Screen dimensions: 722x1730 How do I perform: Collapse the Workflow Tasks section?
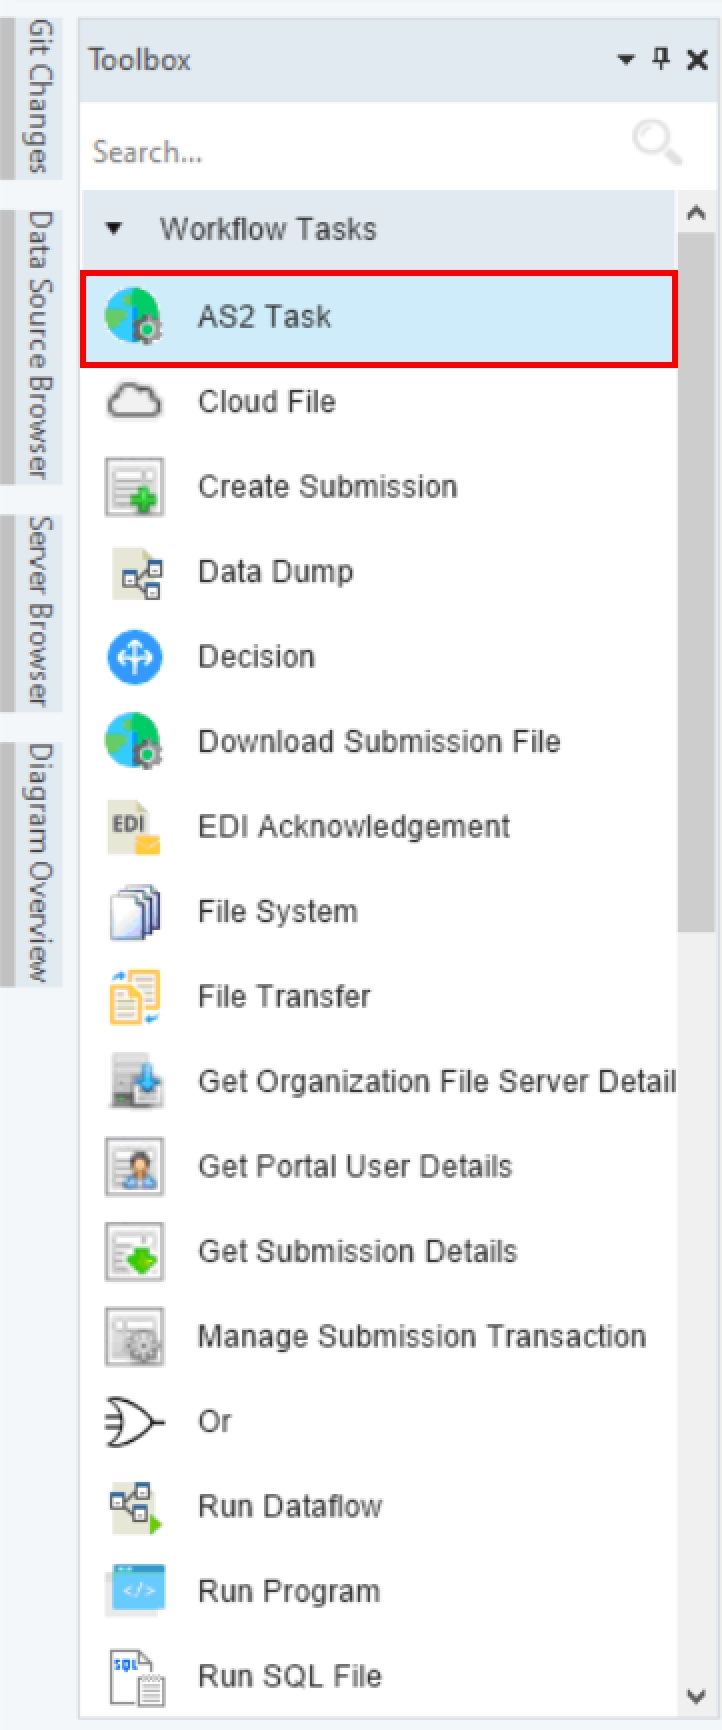[114, 229]
